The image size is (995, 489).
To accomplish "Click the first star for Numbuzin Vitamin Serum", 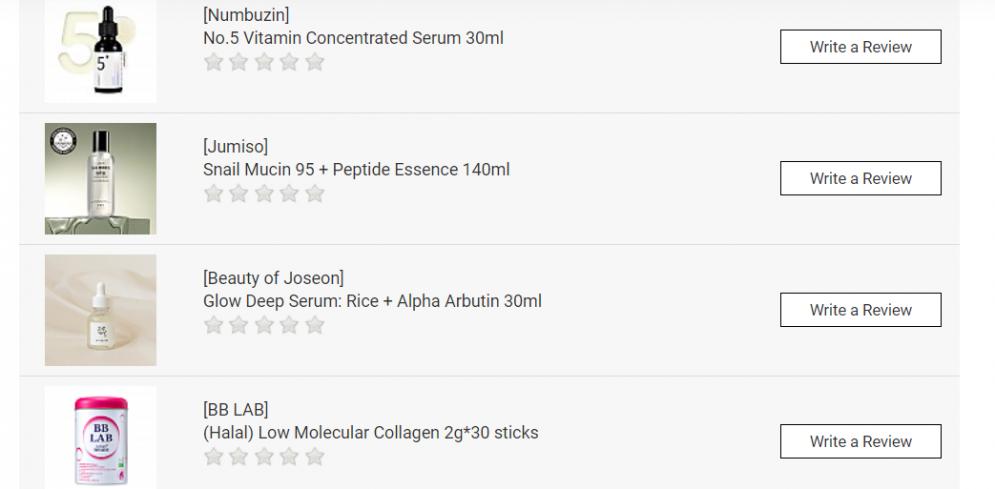I will point(213,62).
